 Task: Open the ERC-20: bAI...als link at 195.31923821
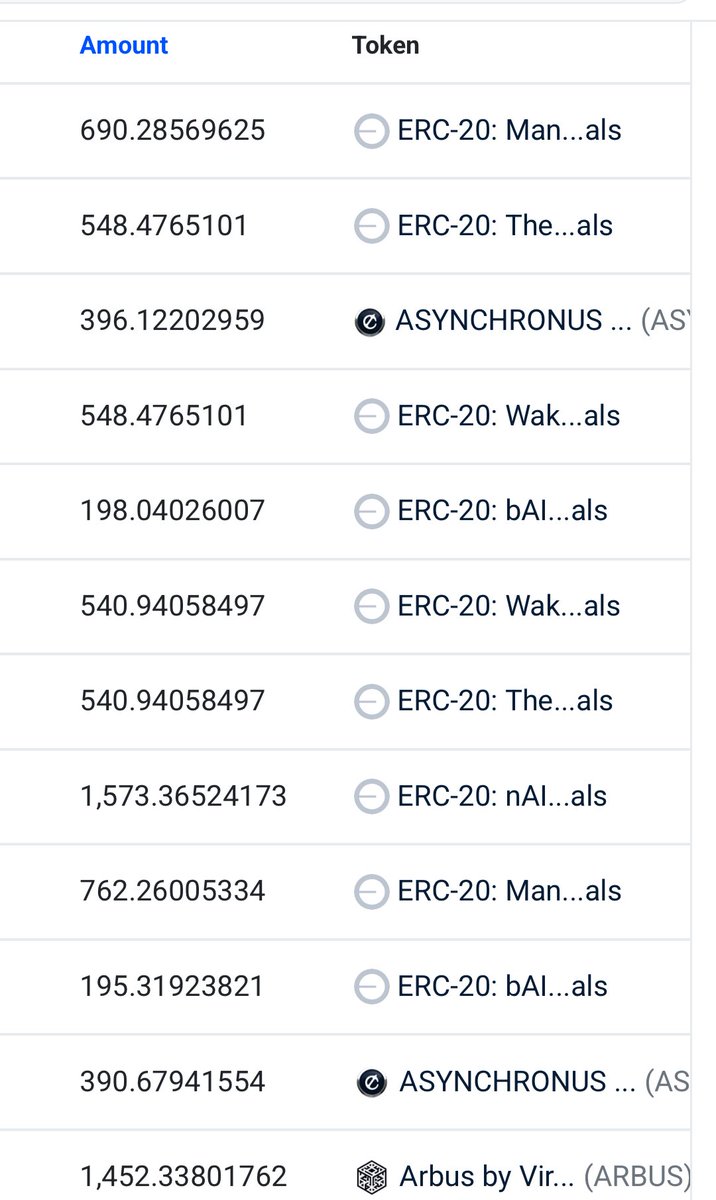coord(502,986)
